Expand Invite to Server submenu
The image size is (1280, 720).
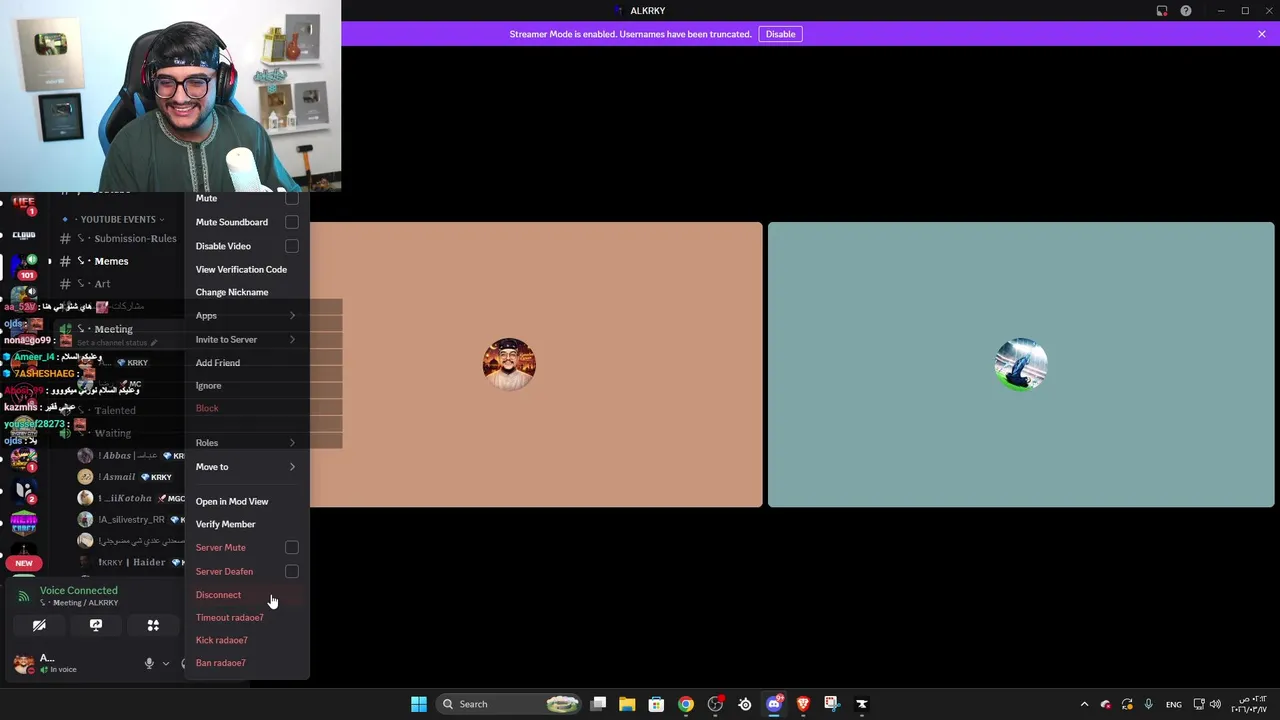[x=246, y=340]
